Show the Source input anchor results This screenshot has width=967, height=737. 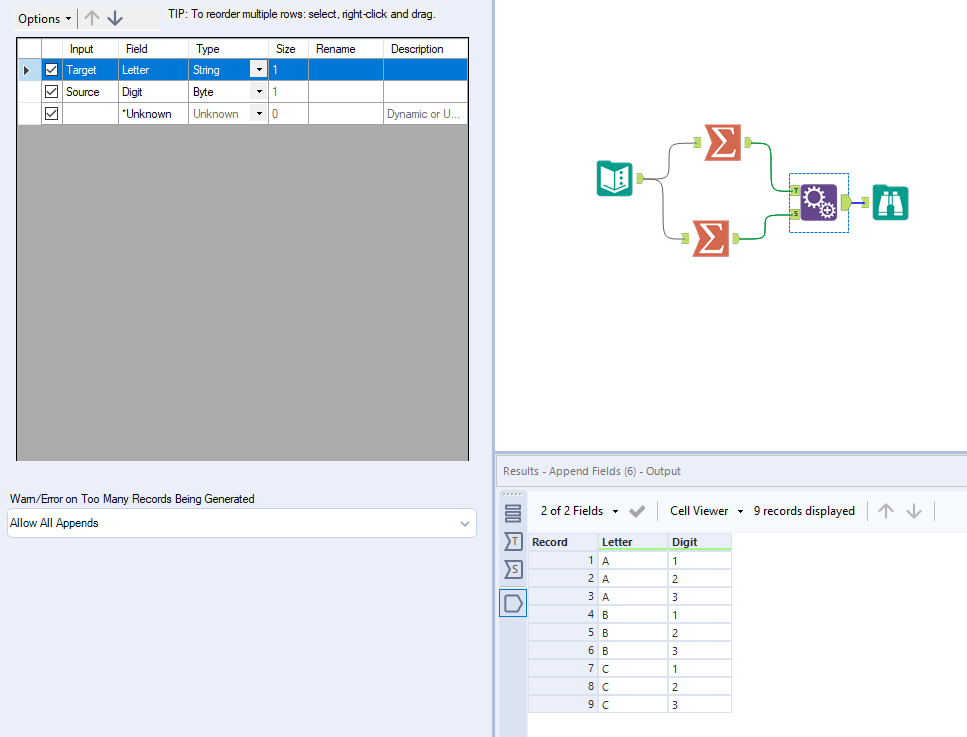tap(513, 570)
